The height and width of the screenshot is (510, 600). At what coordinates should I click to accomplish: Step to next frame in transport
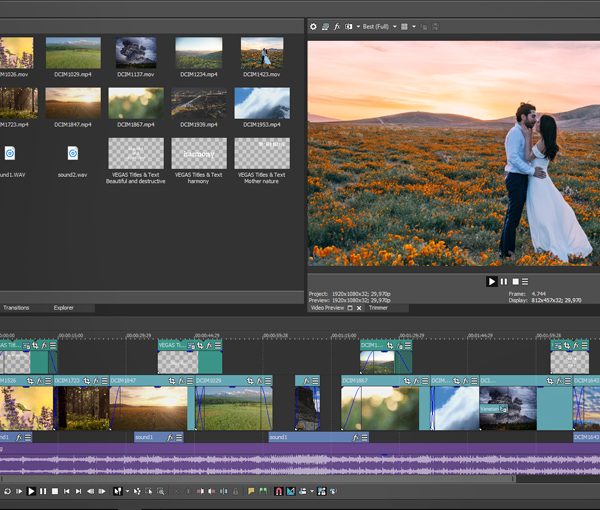[102, 491]
